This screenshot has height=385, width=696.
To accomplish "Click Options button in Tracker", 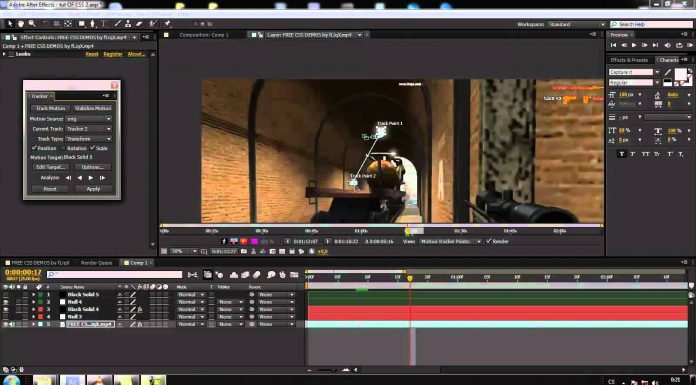I will click(92, 167).
